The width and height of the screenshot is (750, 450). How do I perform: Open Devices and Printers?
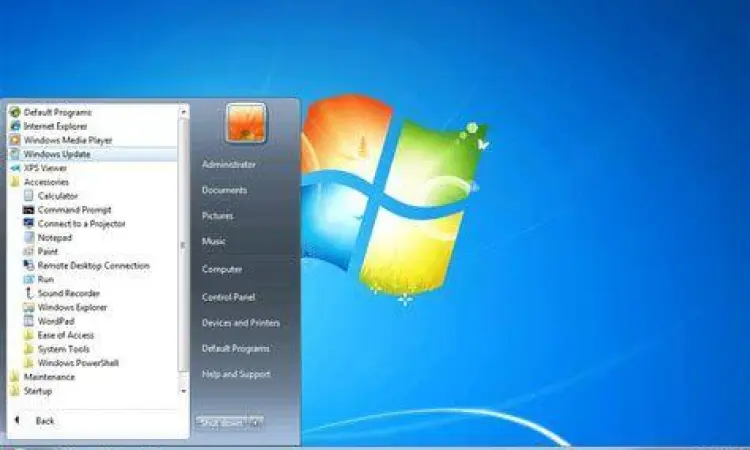(241, 323)
